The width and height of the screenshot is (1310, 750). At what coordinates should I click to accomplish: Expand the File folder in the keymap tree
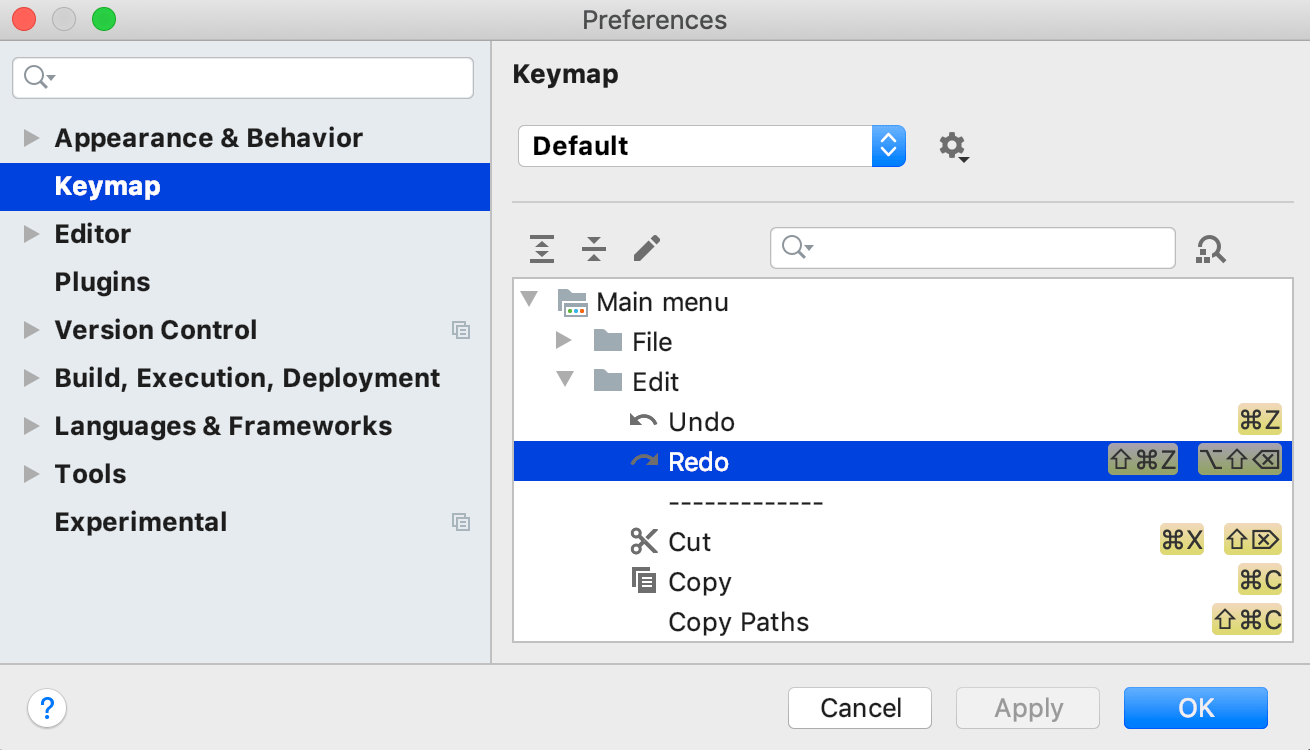(565, 340)
